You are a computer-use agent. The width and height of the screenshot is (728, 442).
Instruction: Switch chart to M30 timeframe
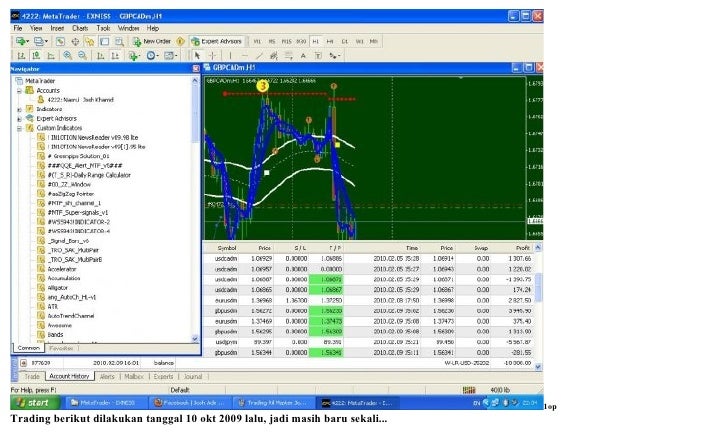[x=301, y=41]
